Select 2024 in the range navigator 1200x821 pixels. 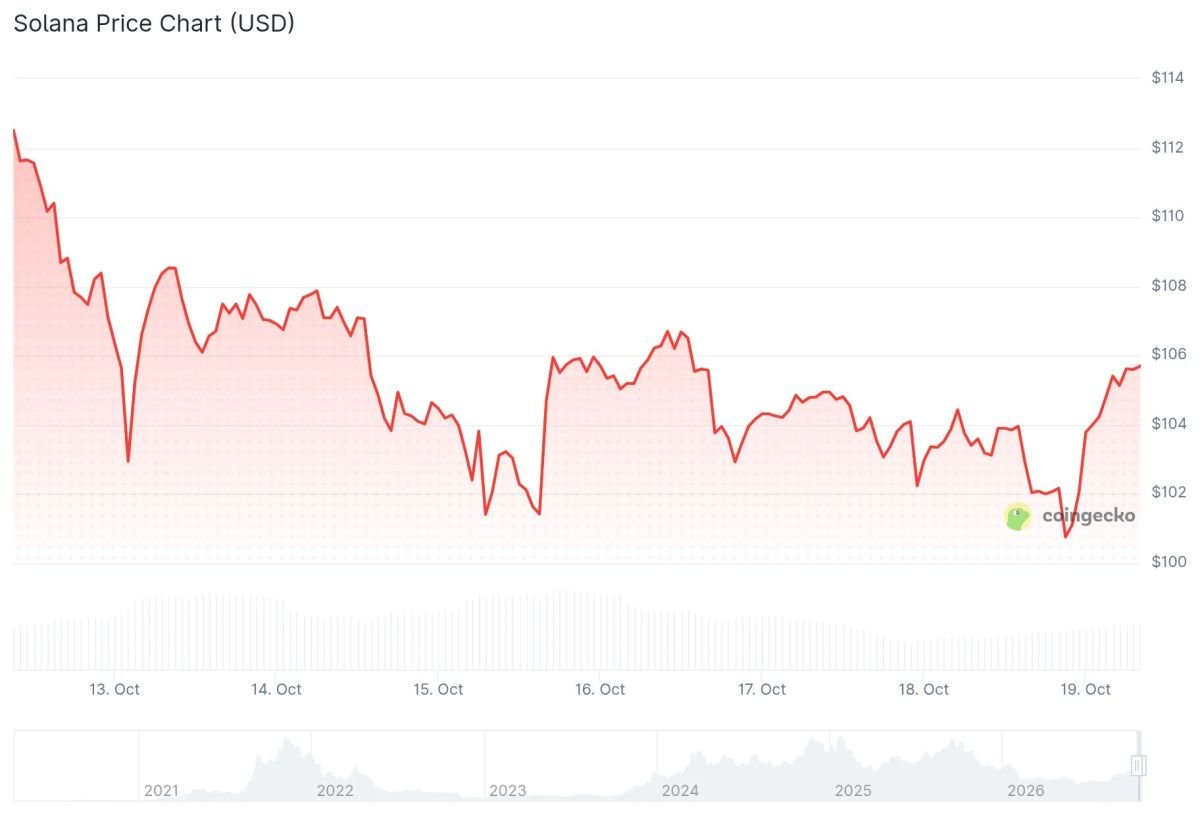[x=680, y=791]
